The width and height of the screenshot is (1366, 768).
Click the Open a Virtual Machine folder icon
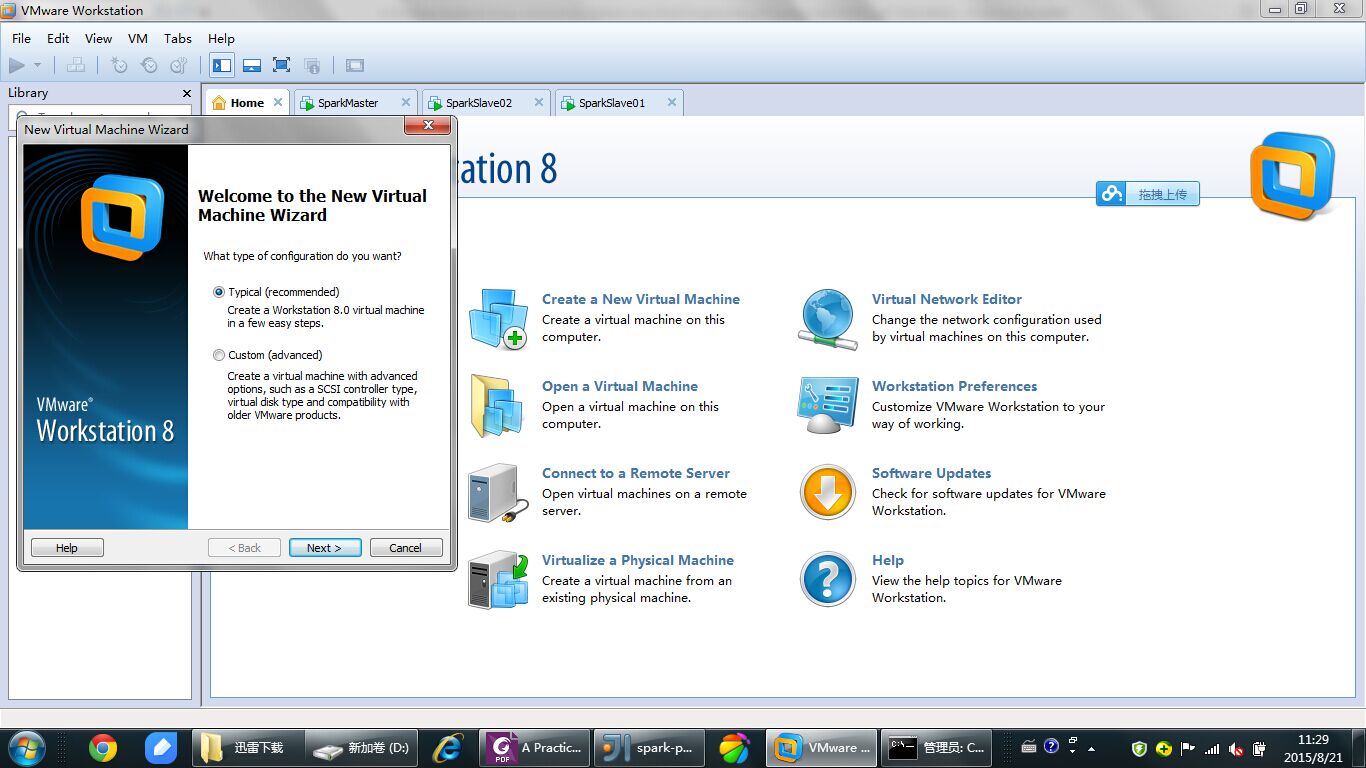point(496,406)
